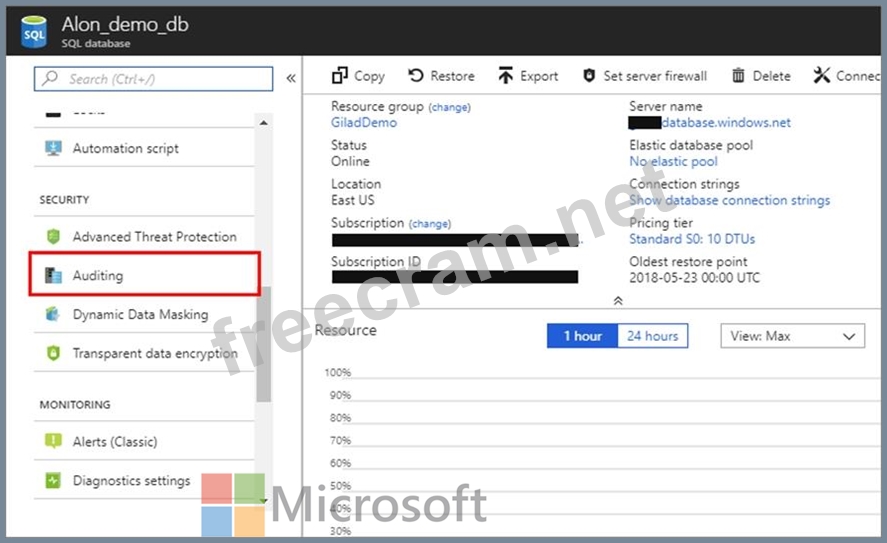
Task: Click the SECURITY section heading
Action: tap(64, 200)
